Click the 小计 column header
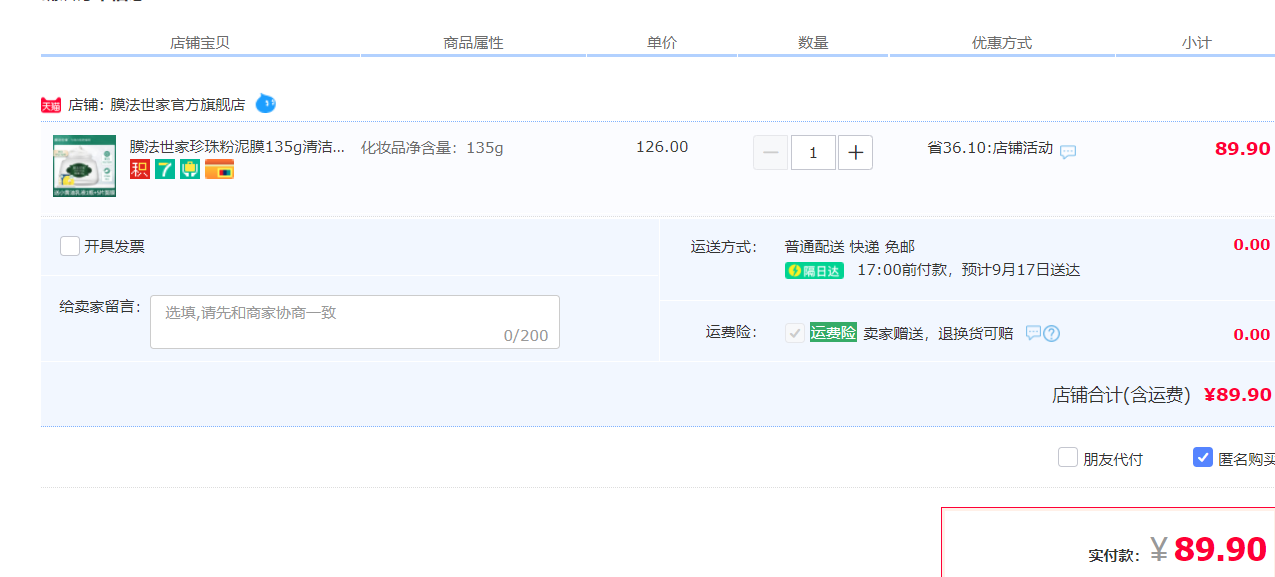1275x577 pixels. point(1196,43)
